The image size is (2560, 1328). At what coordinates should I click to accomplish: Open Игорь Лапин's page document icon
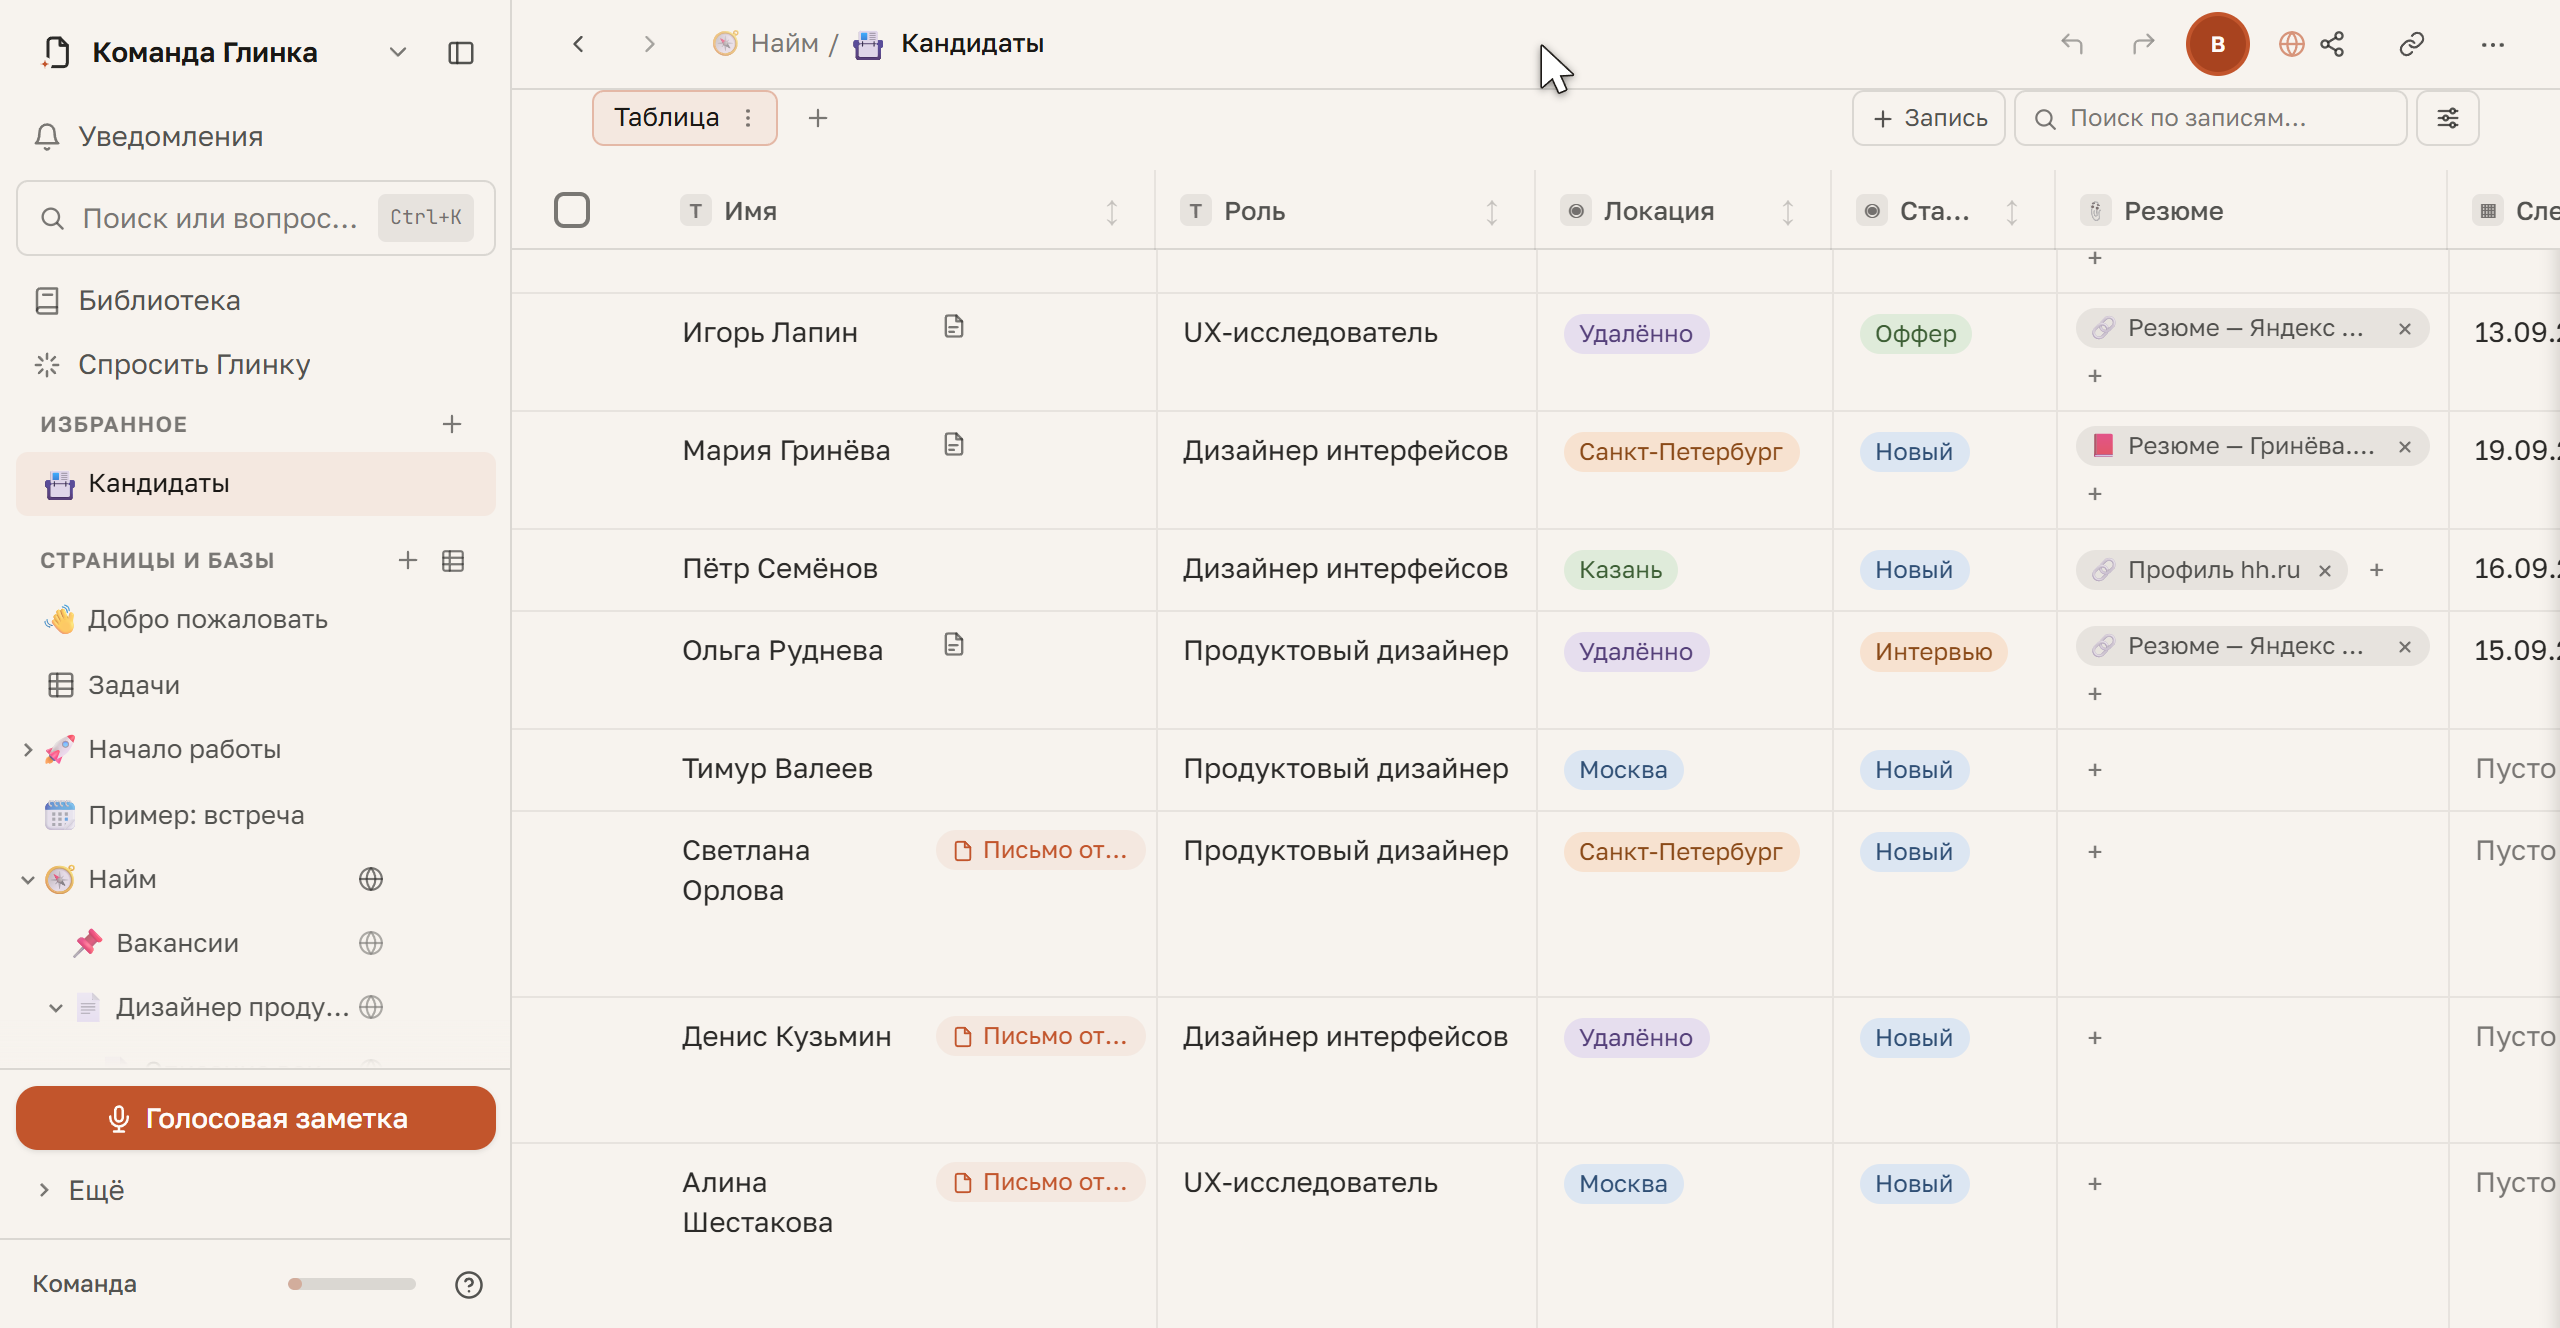954,327
